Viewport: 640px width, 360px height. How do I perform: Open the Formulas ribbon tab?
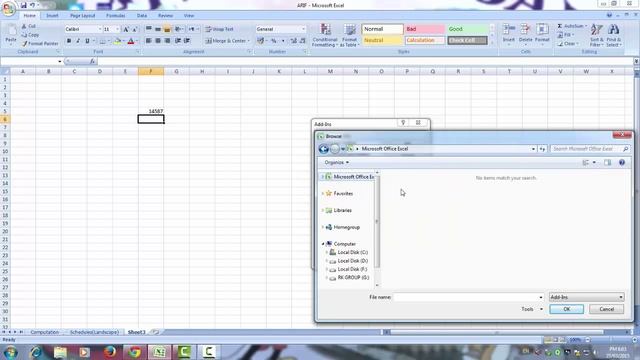(116, 16)
